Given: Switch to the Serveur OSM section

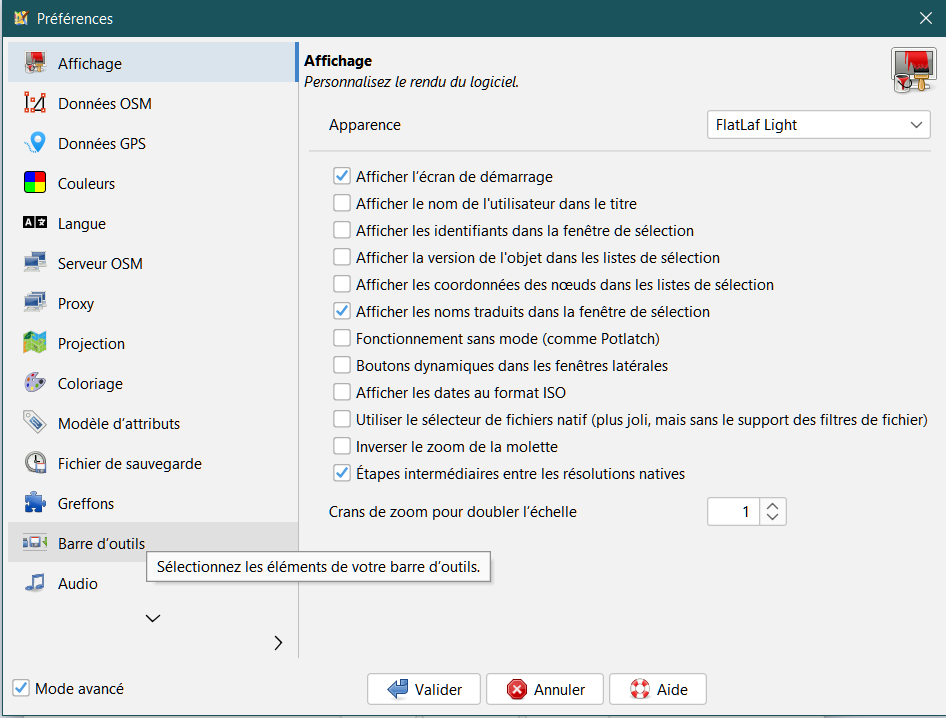Looking at the screenshot, I should coord(100,263).
